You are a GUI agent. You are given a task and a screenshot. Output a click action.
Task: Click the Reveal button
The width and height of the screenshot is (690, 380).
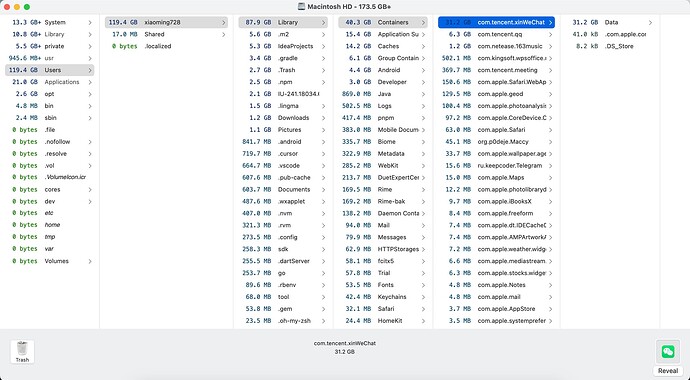668,371
